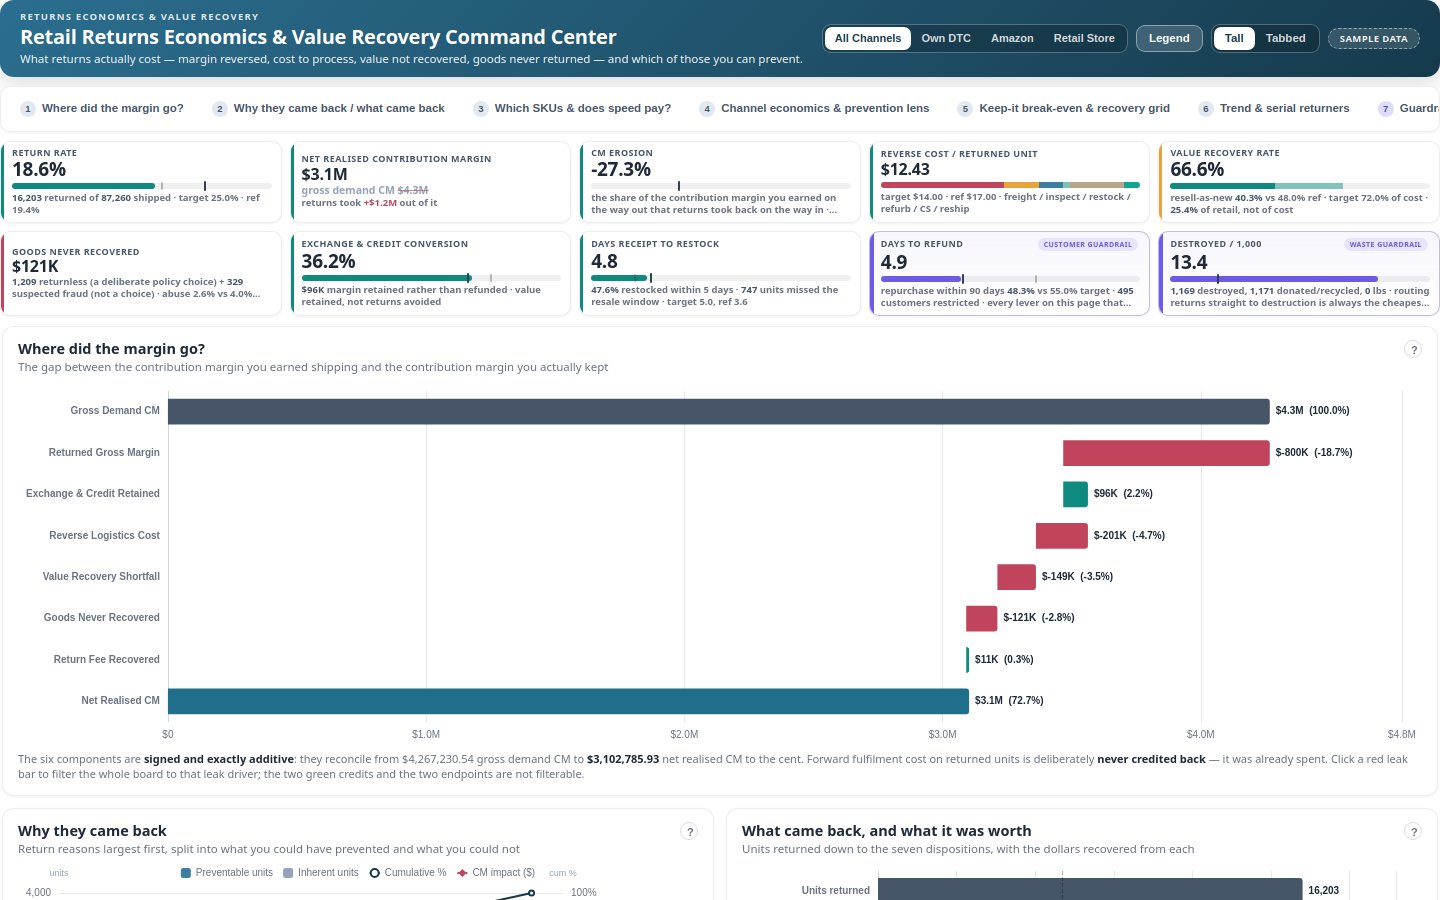Open Destroyed / 1,000 guardrail card

pos(1299,273)
